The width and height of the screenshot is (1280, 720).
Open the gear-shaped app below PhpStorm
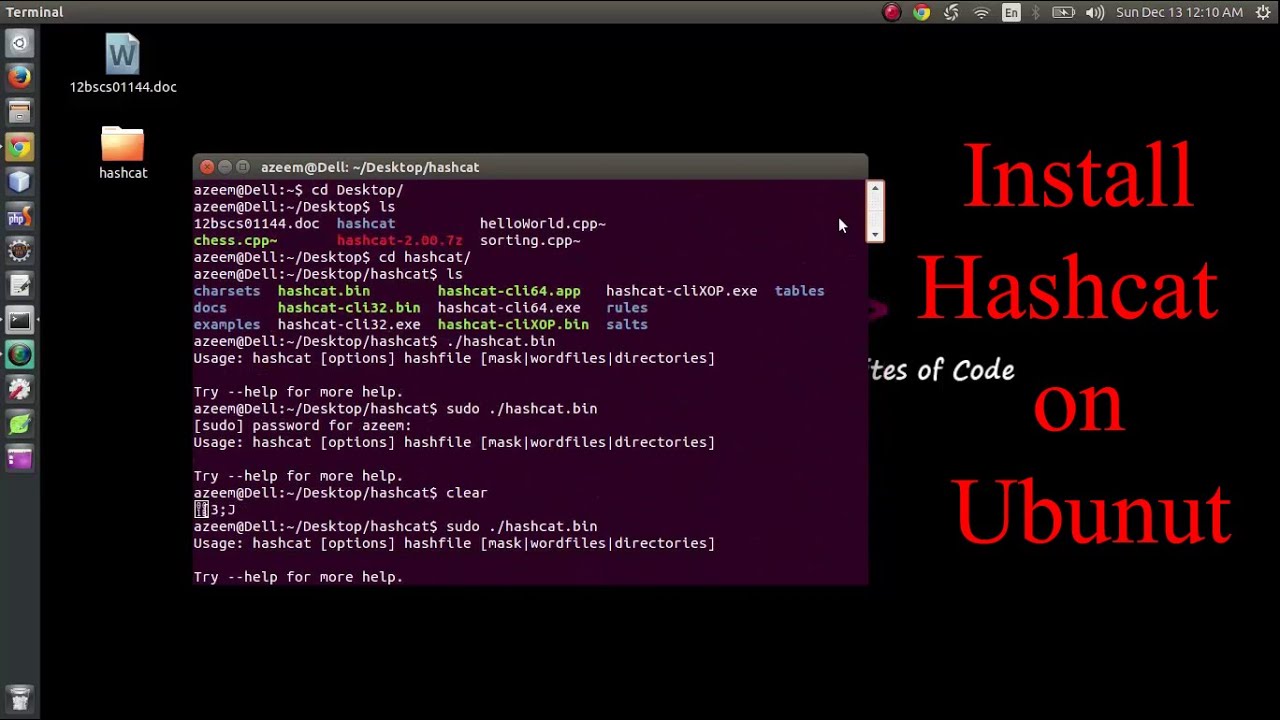19,251
